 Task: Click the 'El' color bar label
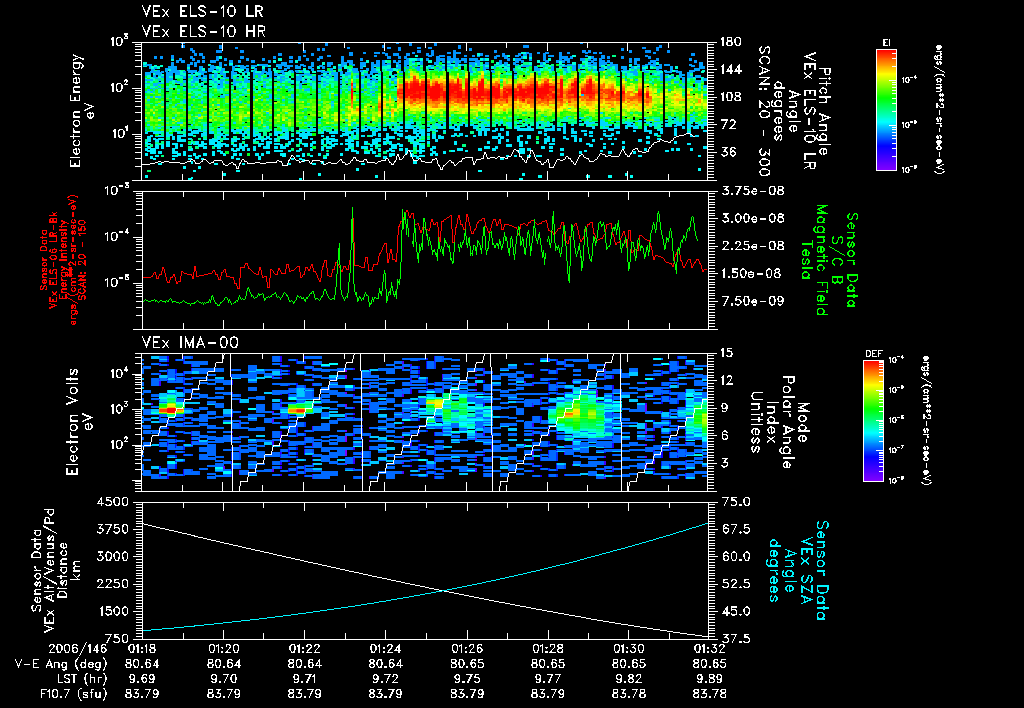(x=886, y=42)
